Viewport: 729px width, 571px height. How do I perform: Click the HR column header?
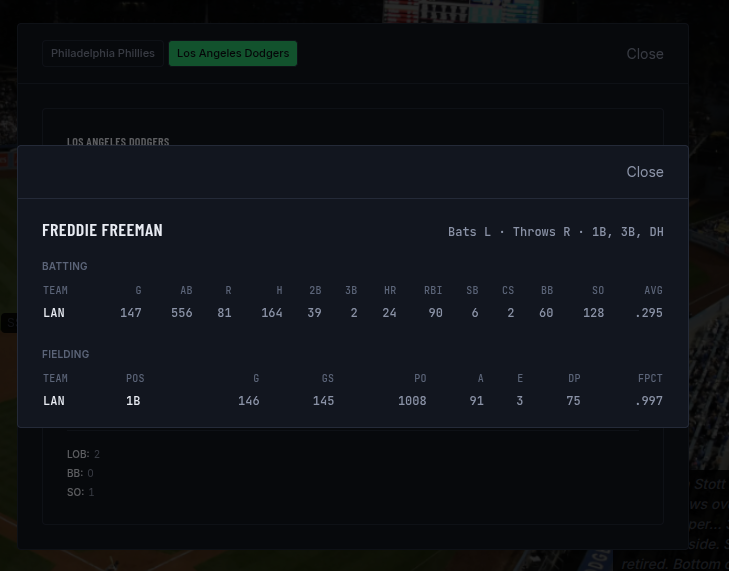[x=390, y=291]
